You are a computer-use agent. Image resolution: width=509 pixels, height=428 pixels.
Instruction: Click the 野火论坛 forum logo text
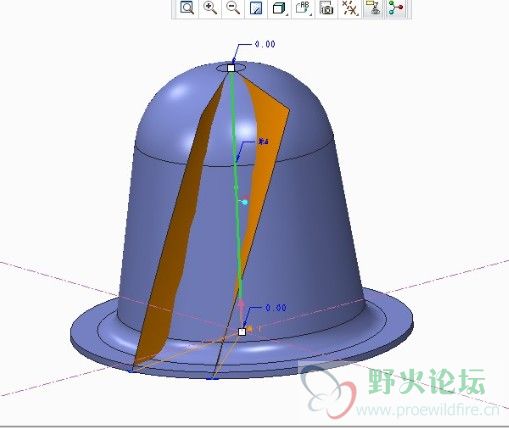click(x=427, y=382)
